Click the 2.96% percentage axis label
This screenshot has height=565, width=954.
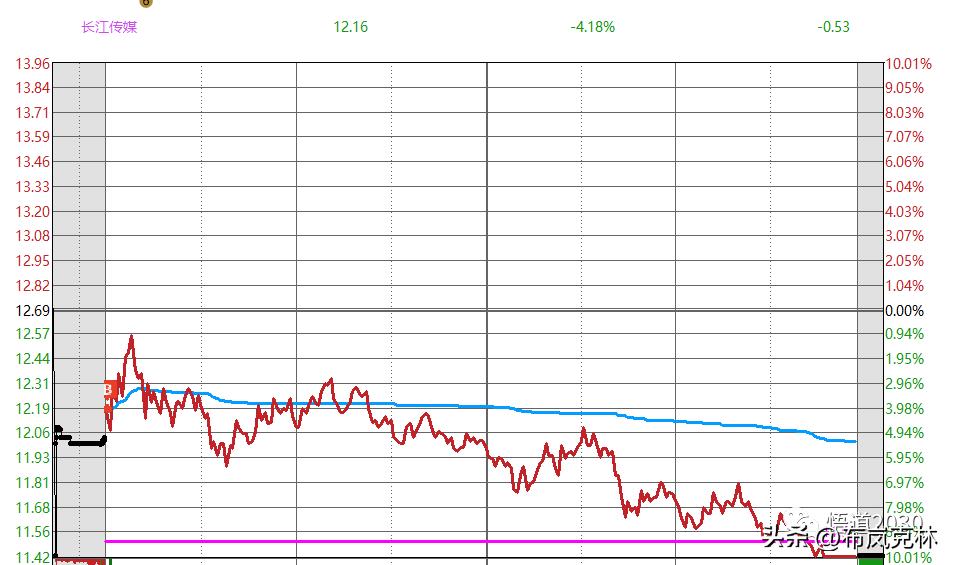pos(904,384)
